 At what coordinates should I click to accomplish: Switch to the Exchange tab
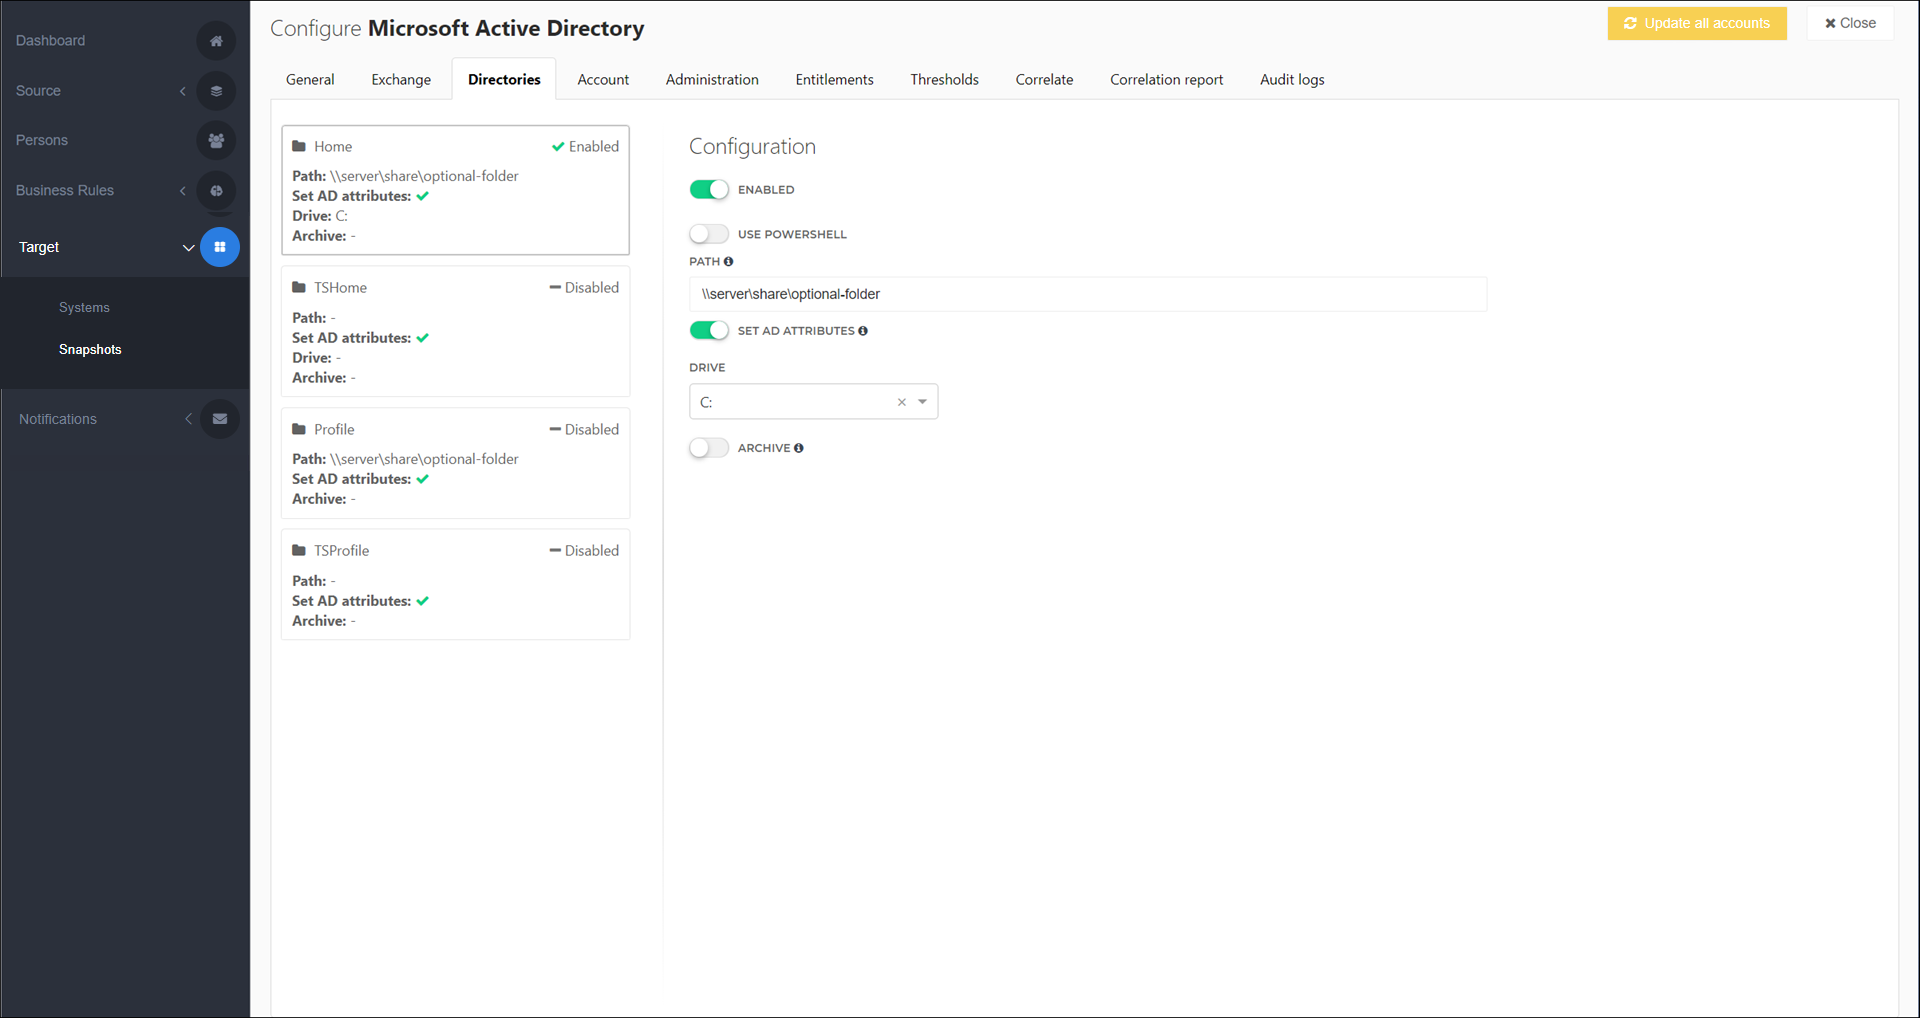click(401, 80)
